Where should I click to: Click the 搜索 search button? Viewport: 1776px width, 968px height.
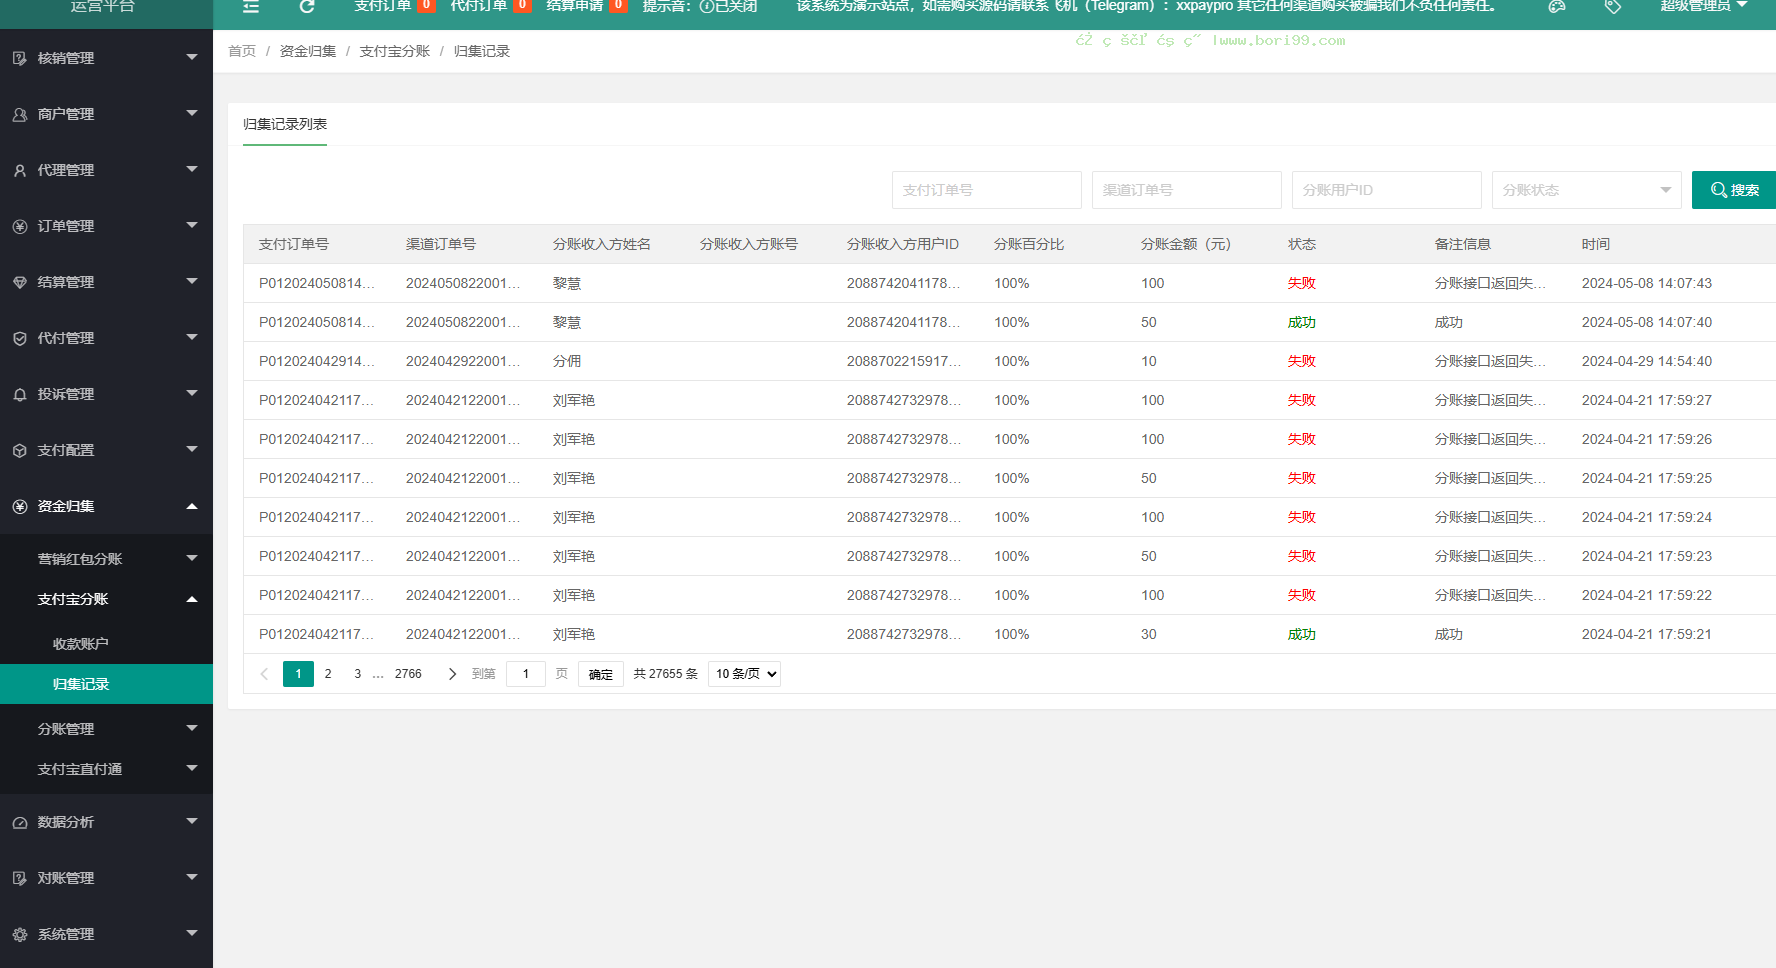coord(1734,190)
